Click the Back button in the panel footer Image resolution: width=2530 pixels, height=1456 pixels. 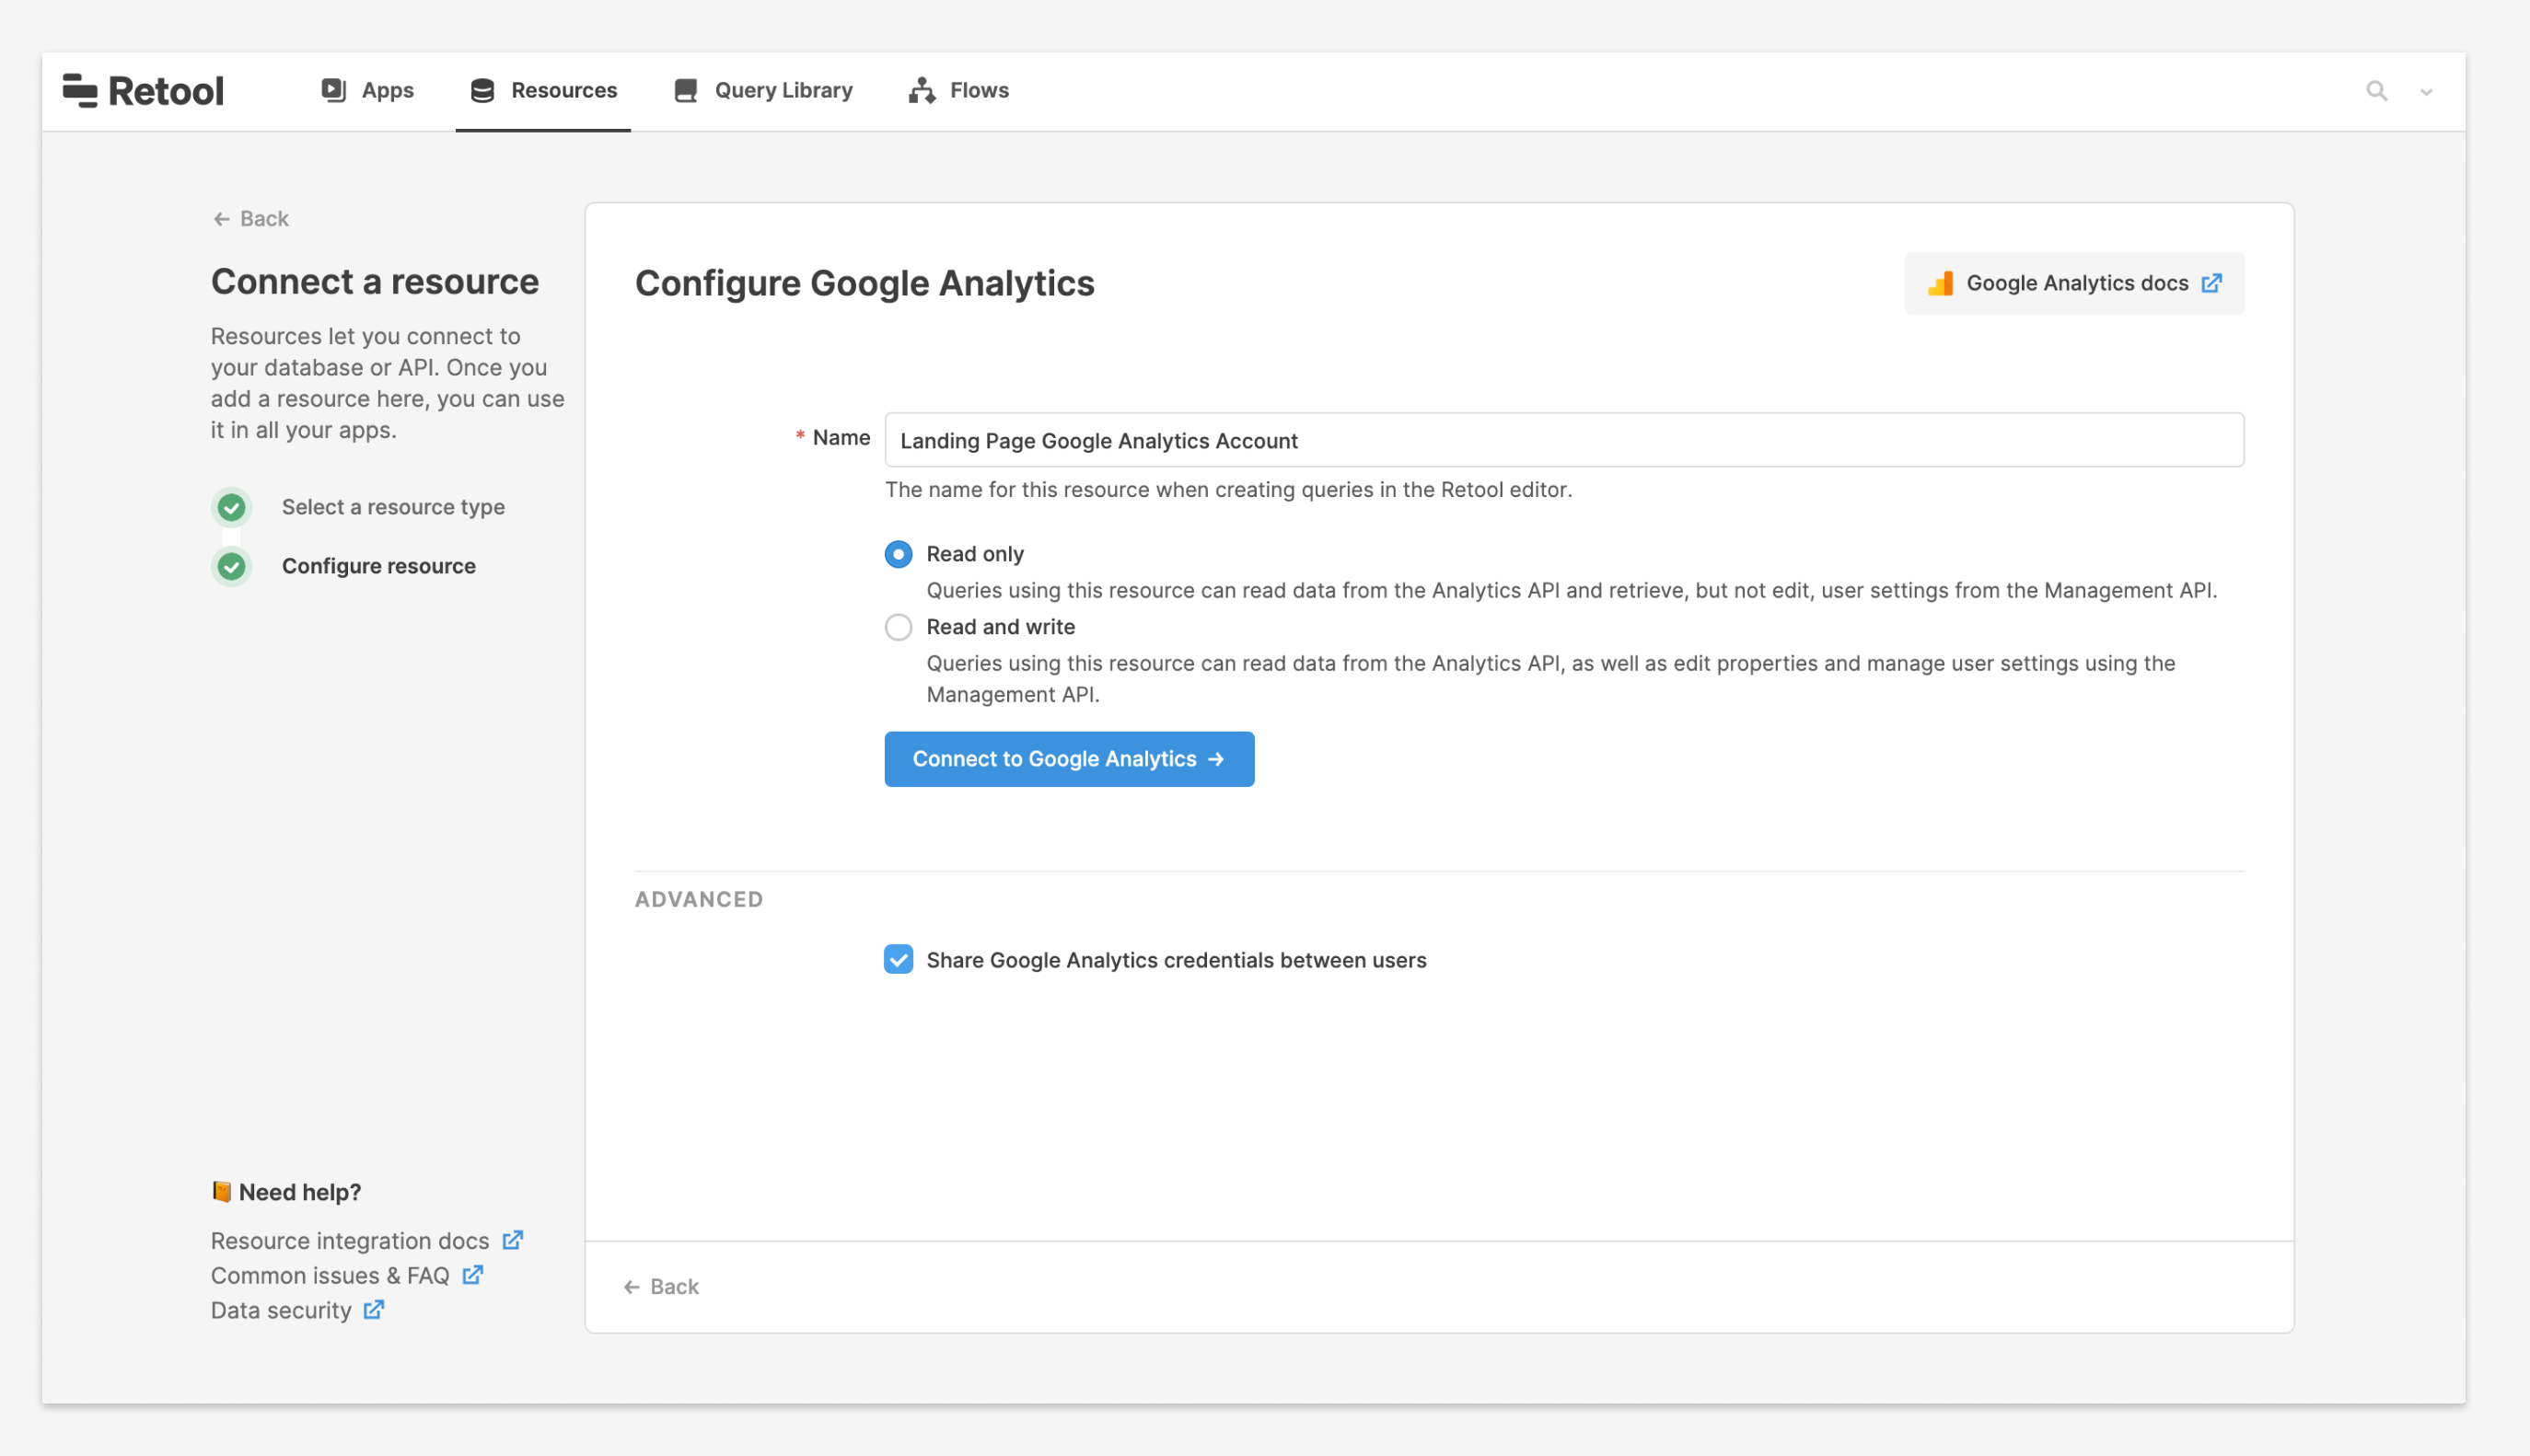click(660, 1287)
